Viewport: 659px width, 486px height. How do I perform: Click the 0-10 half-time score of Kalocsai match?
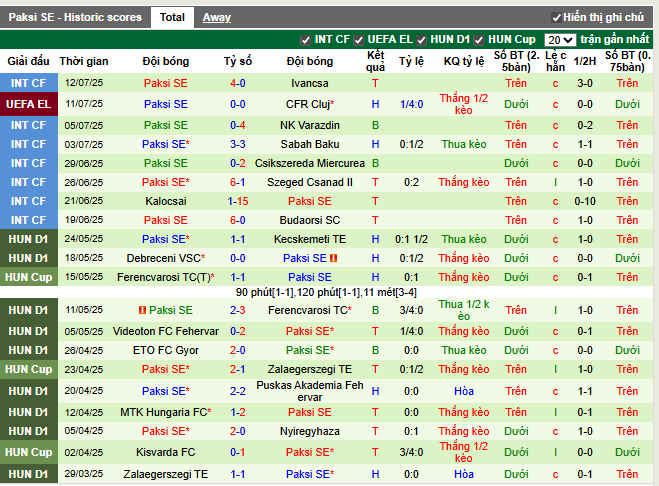click(585, 201)
